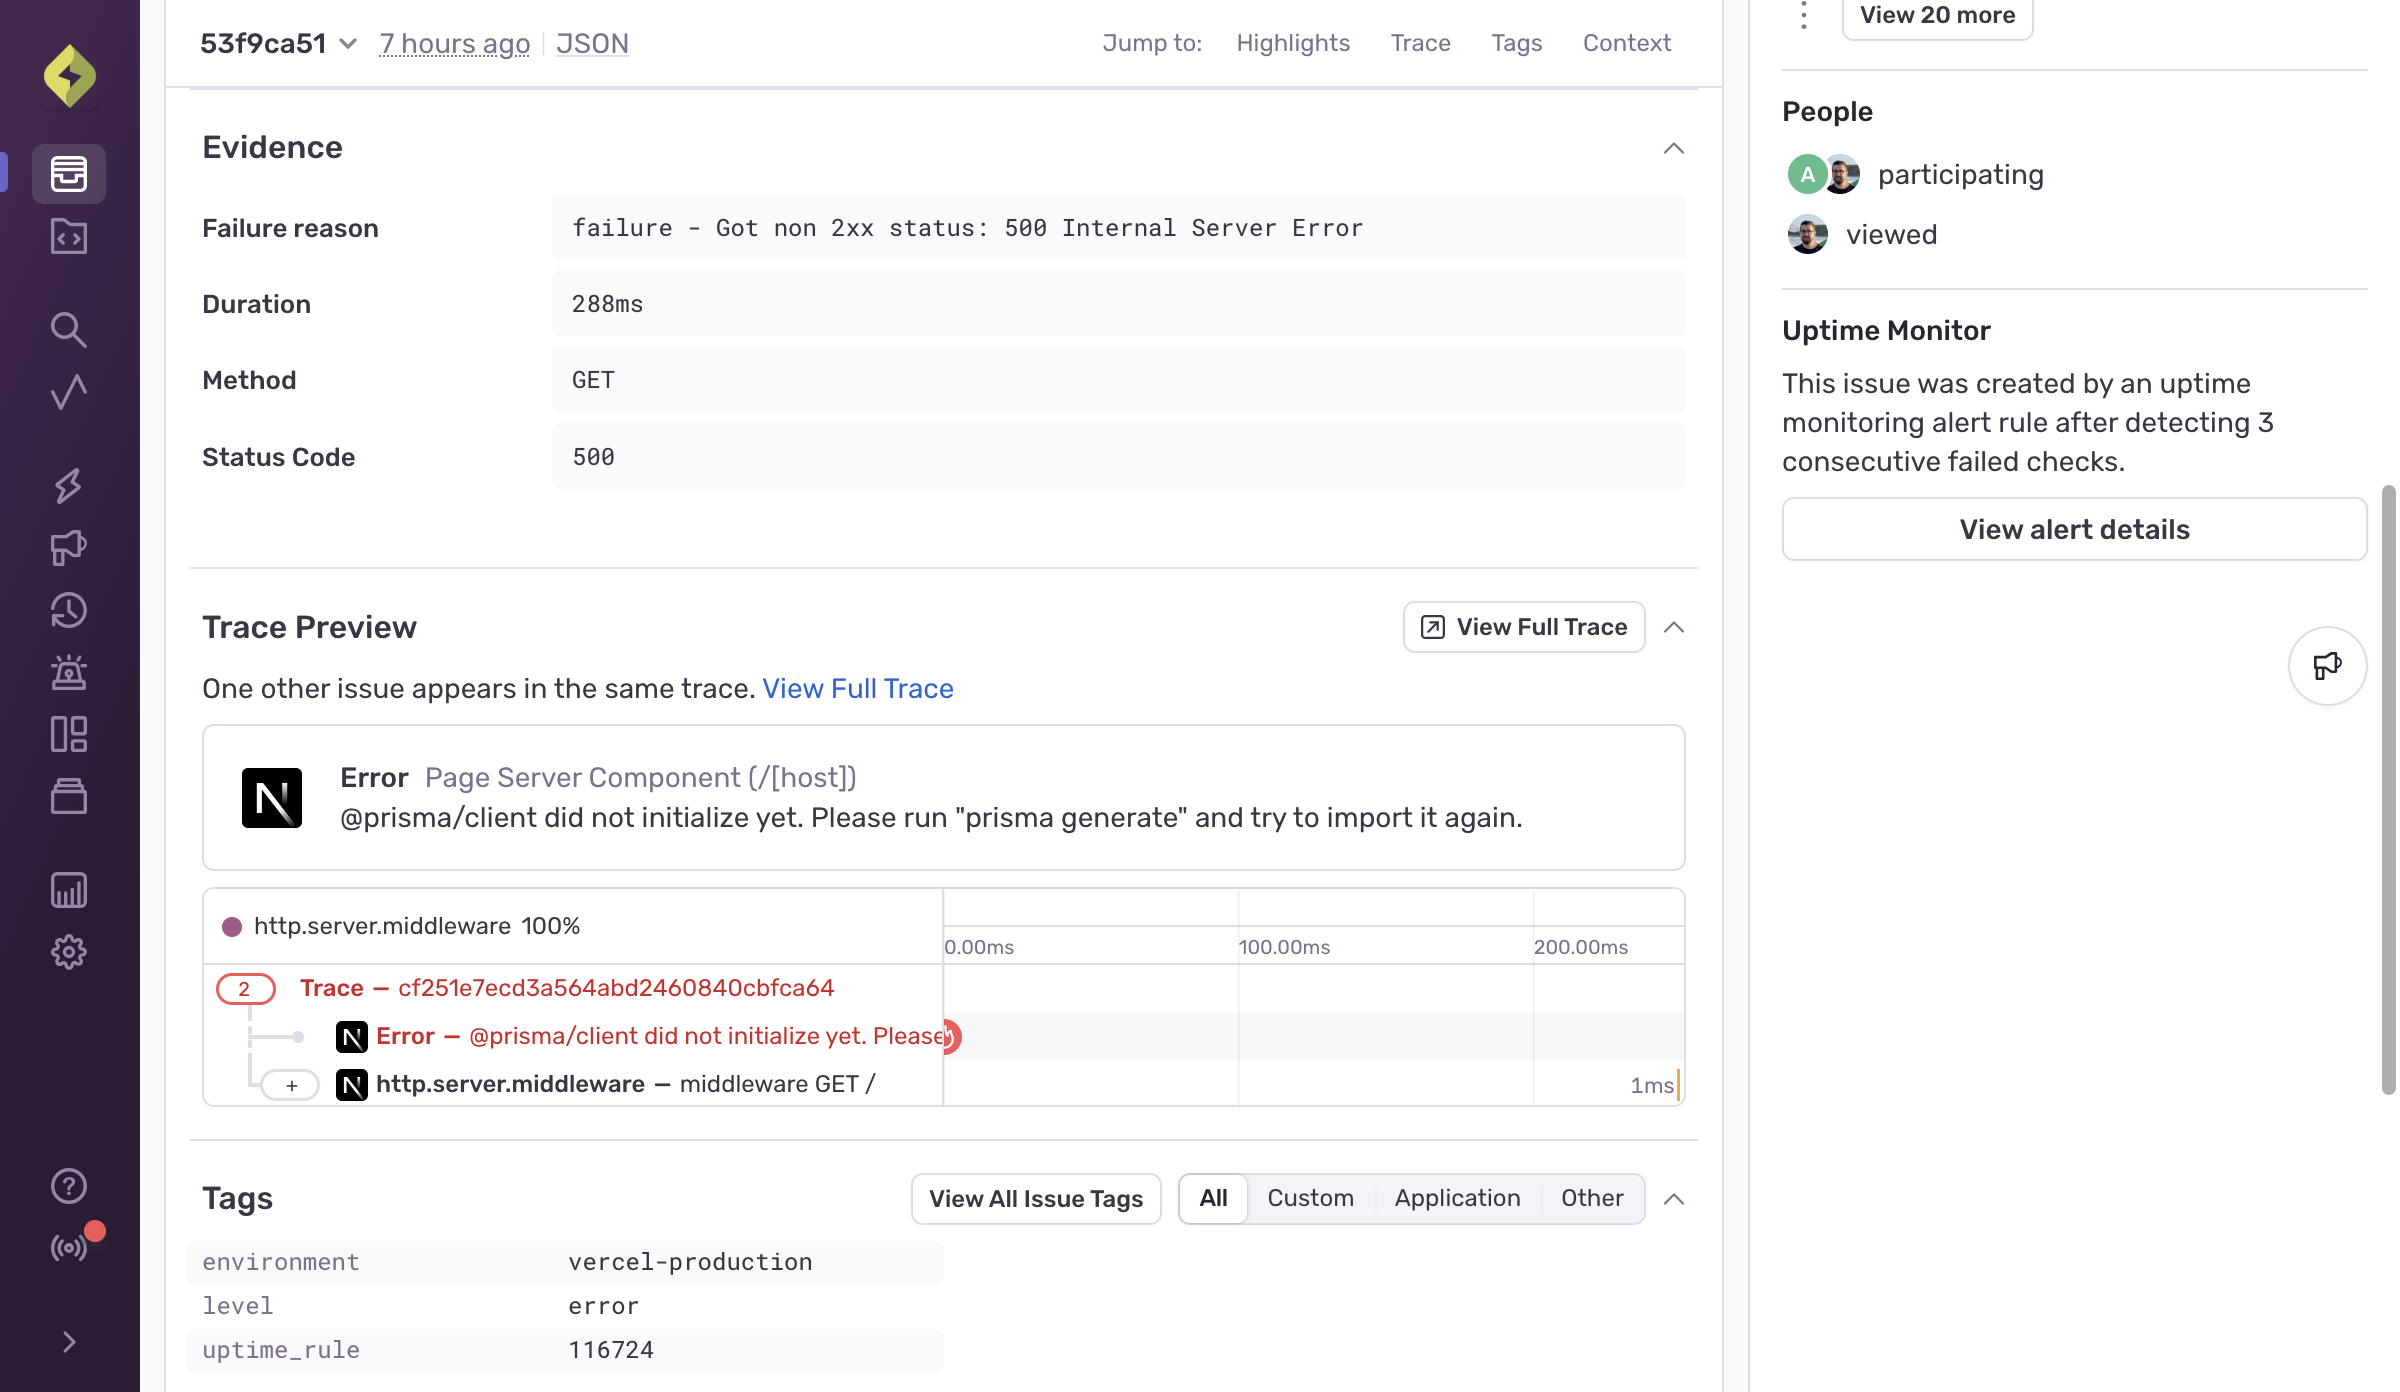Open the Alerts siren sidebar icon
The height and width of the screenshot is (1392, 2400).
69,672
